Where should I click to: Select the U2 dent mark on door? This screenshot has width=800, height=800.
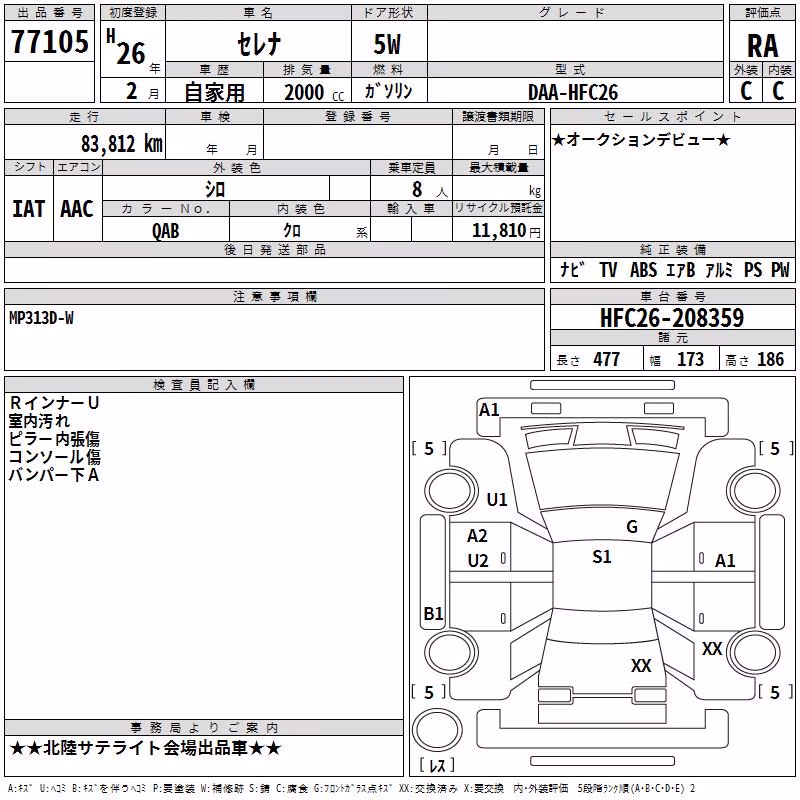(x=478, y=561)
